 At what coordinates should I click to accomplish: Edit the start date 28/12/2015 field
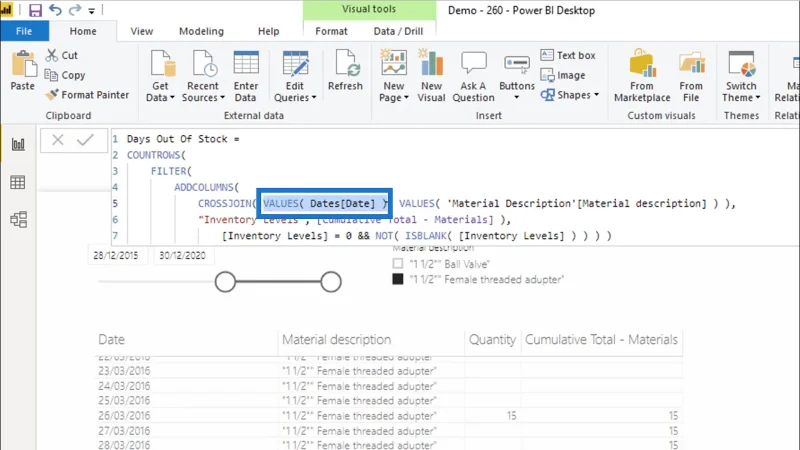tap(116, 256)
